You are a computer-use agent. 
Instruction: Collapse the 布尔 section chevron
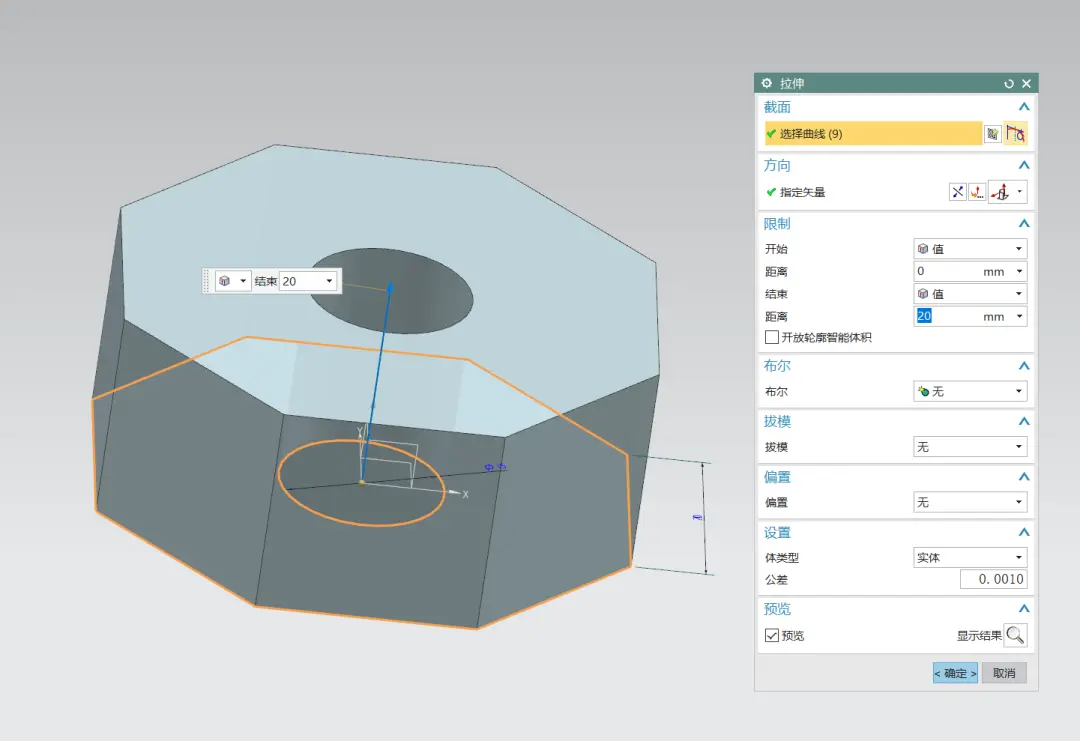(x=1024, y=366)
